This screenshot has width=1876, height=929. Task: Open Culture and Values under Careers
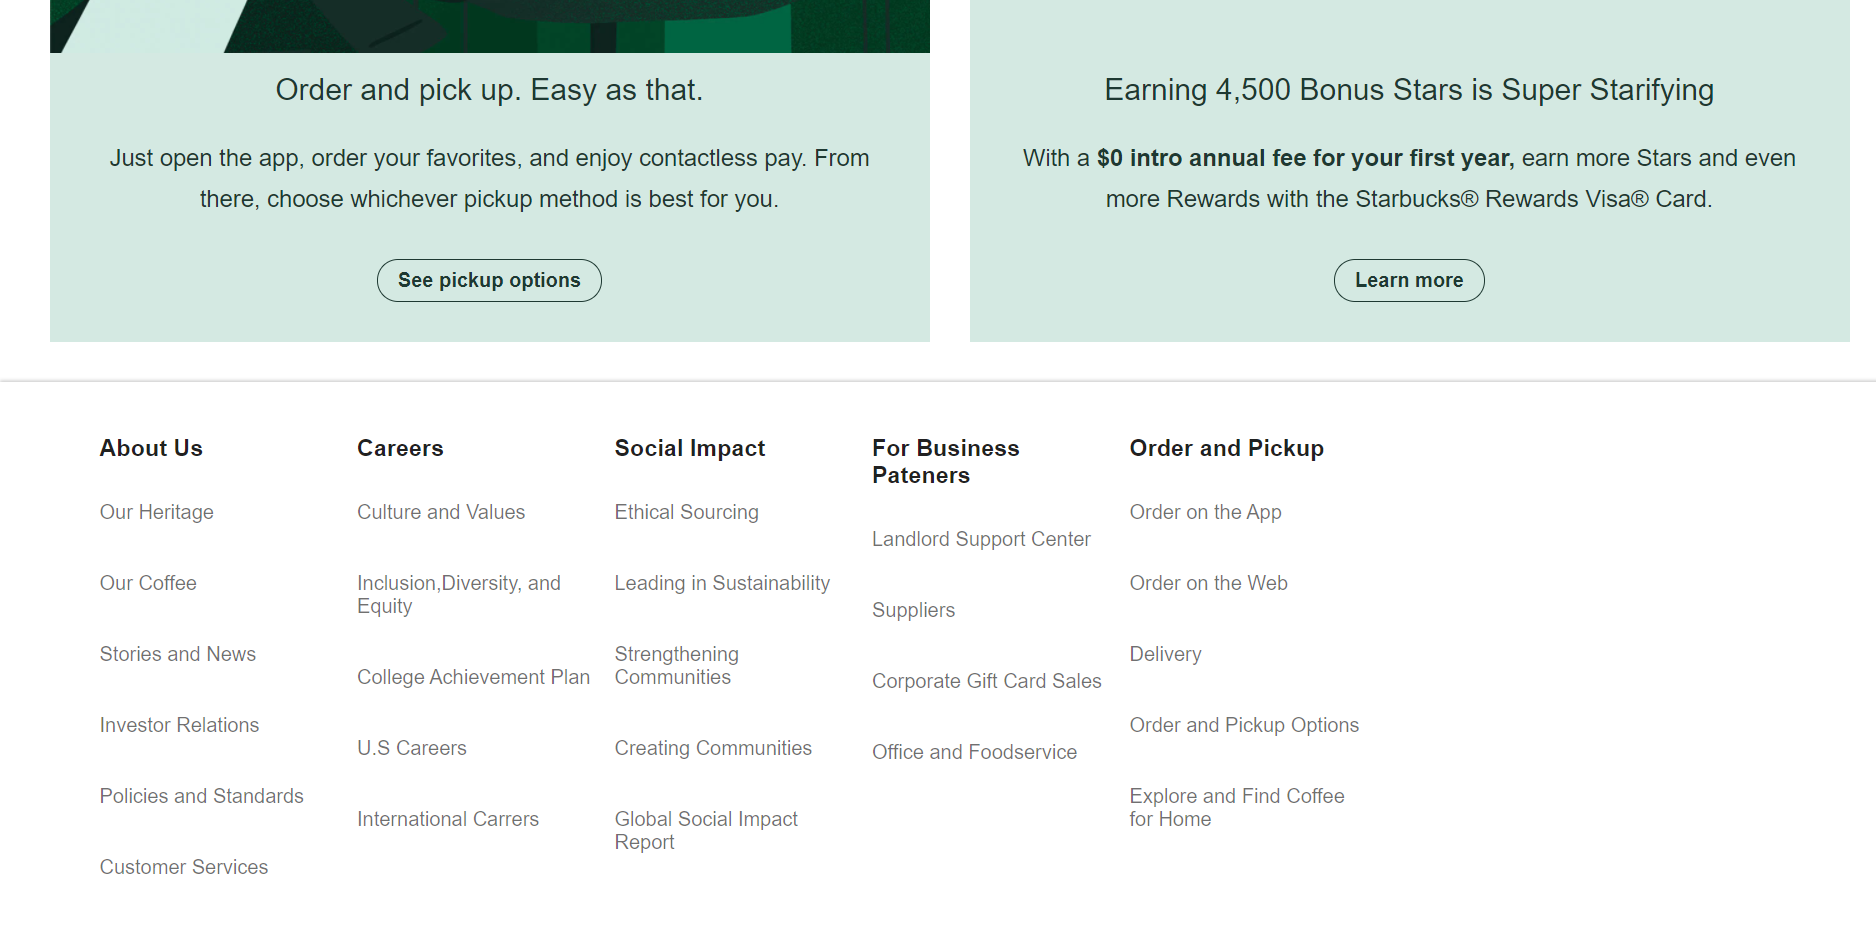(x=440, y=512)
